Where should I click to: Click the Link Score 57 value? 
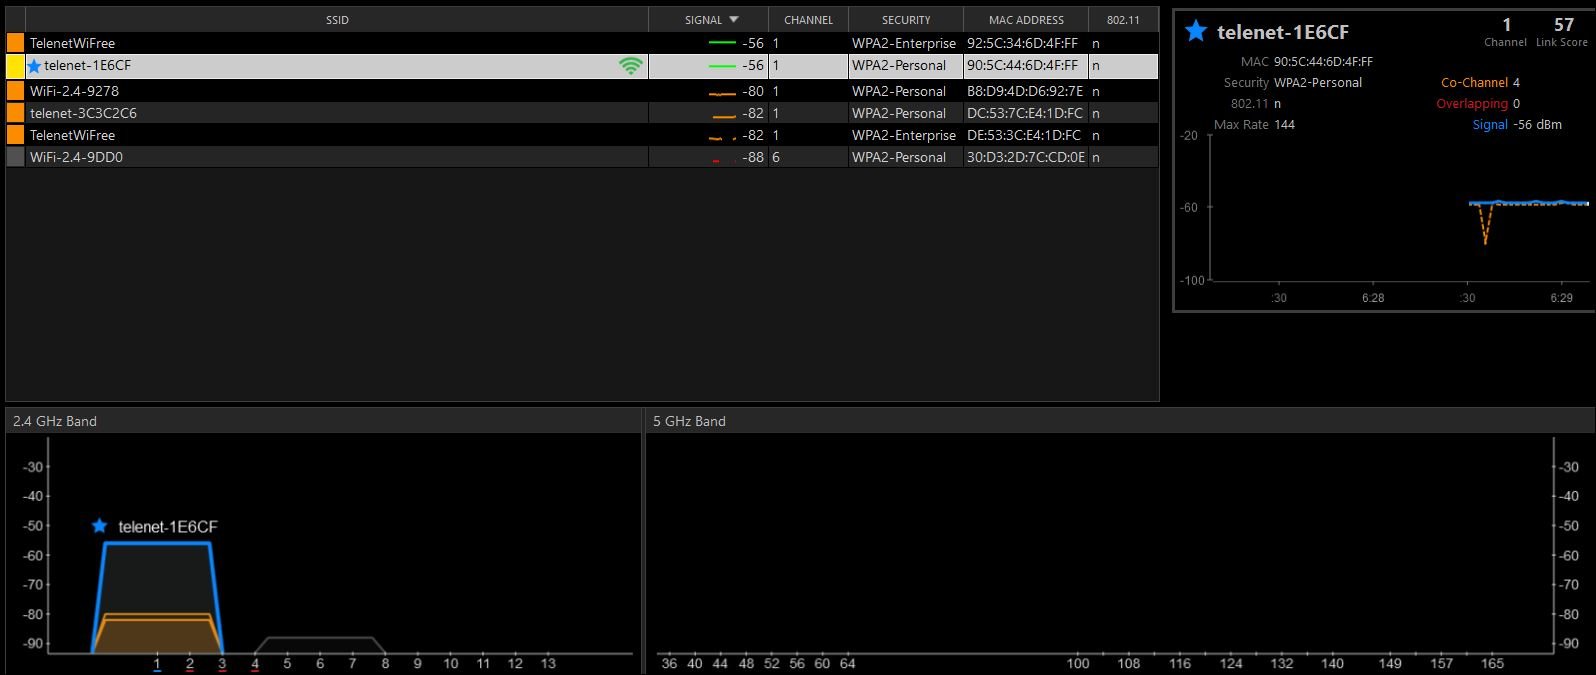pos(1564,25)
